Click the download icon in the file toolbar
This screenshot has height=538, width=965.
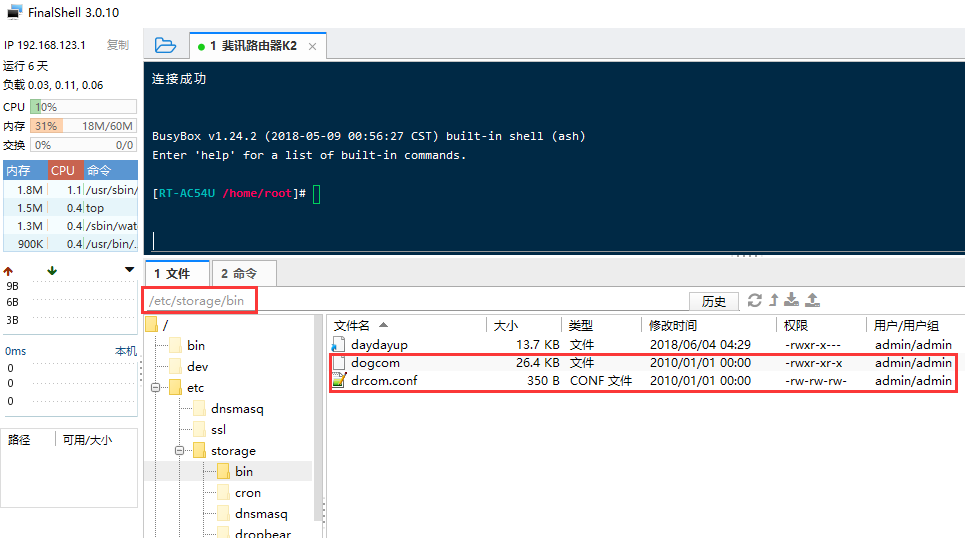[791, 300]
